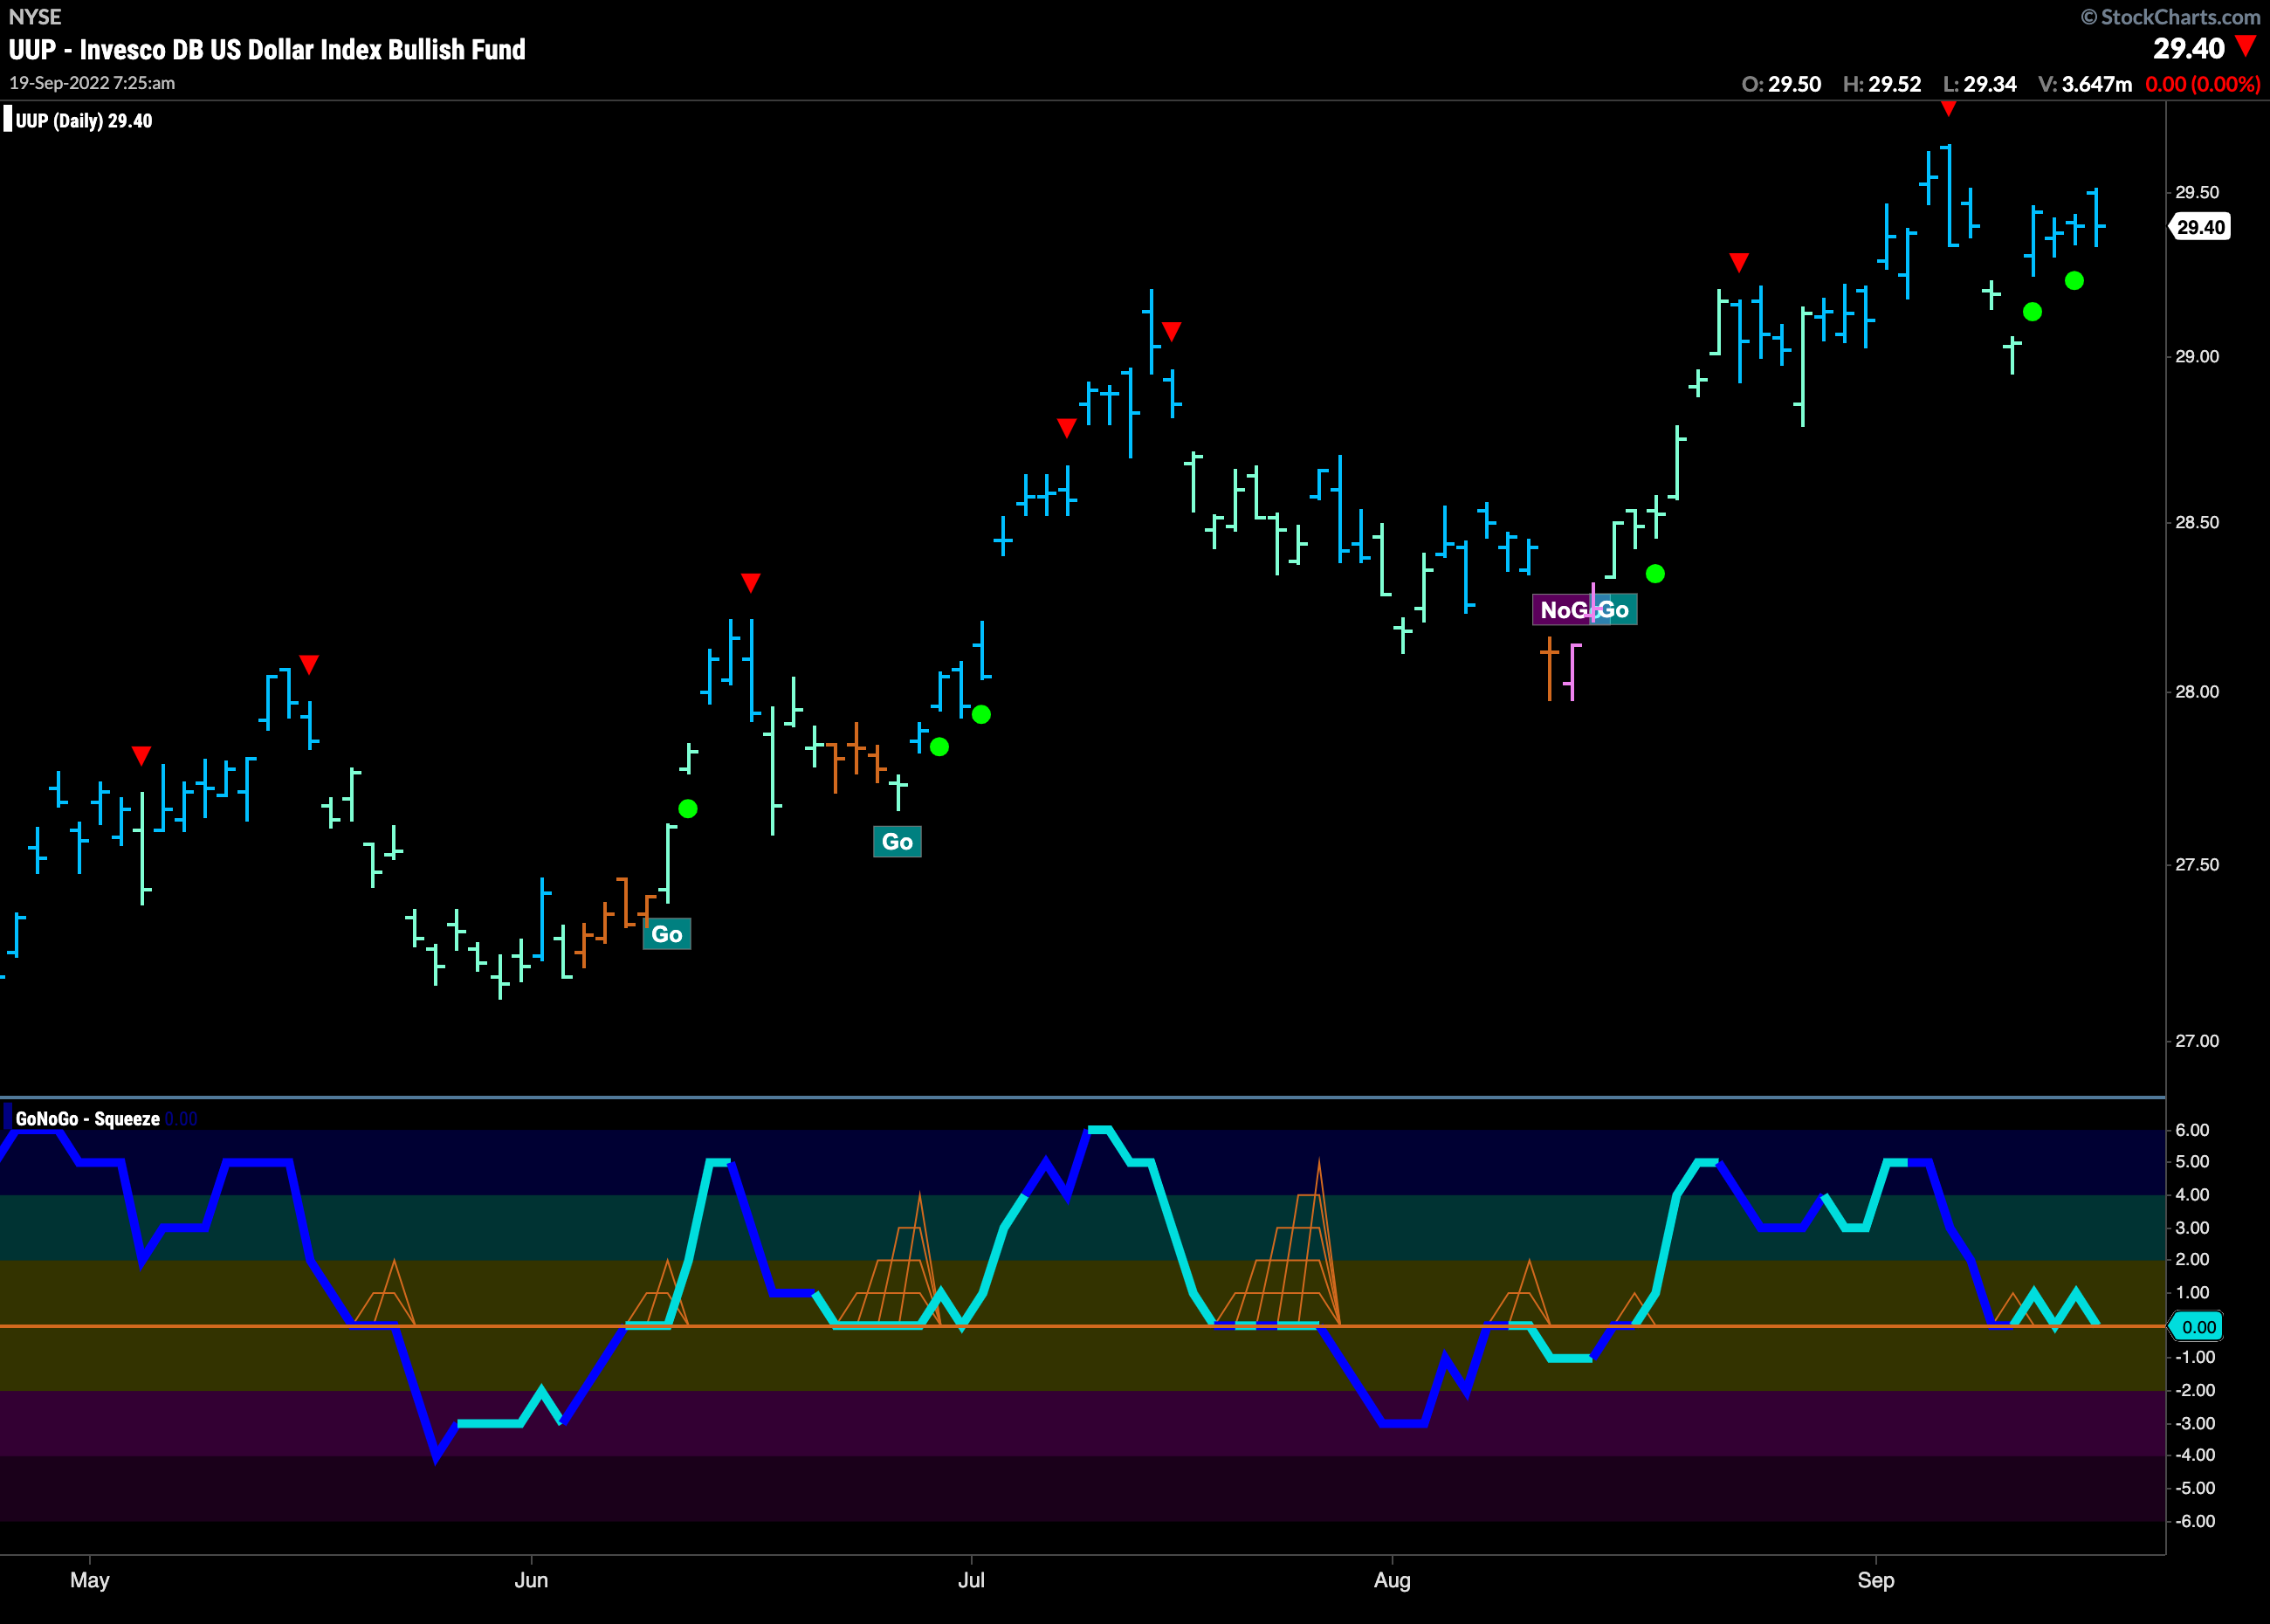Click the red triangle above the mid-May high near 28.00
This screenshot has width=2270, height=1624.
click(309, 665)
